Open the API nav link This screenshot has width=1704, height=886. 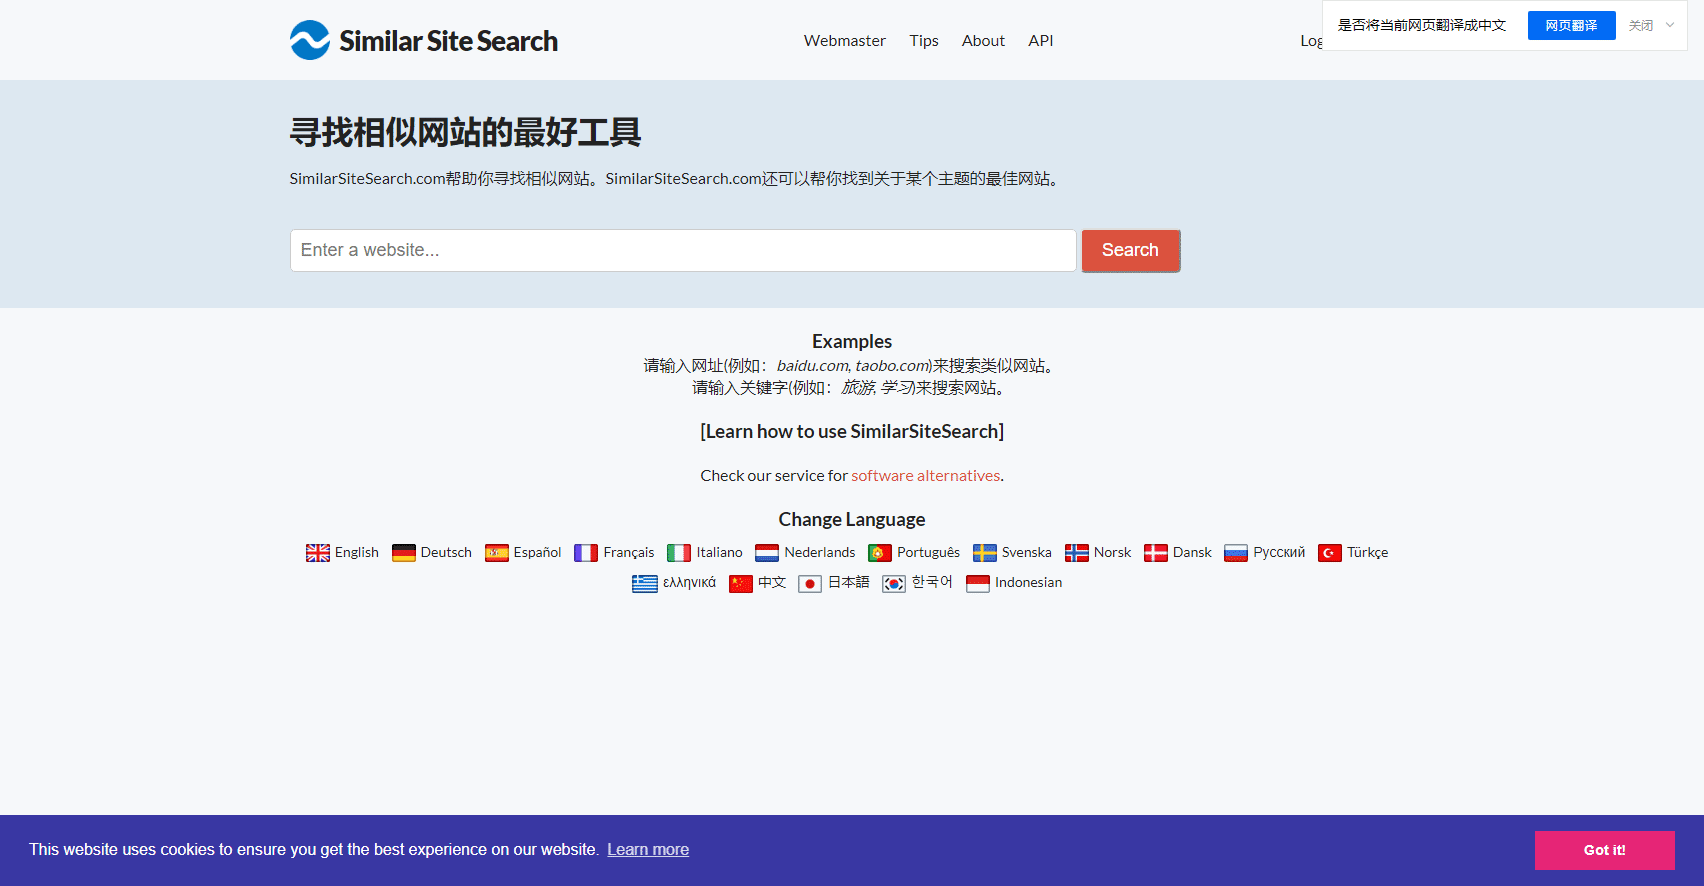[x=1040, y=41]
